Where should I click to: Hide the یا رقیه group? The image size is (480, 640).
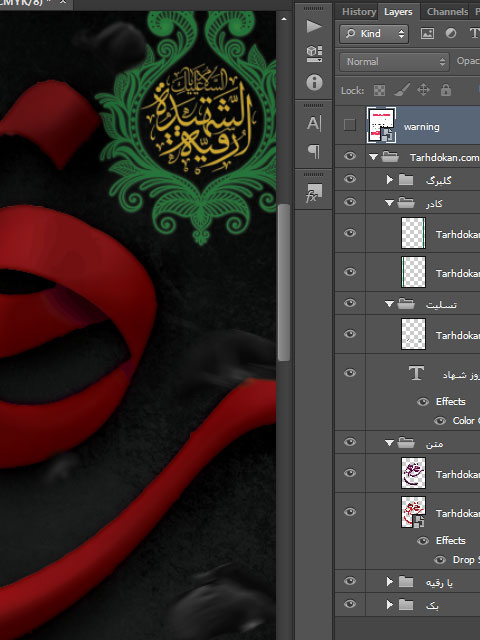tap(350, 581)
